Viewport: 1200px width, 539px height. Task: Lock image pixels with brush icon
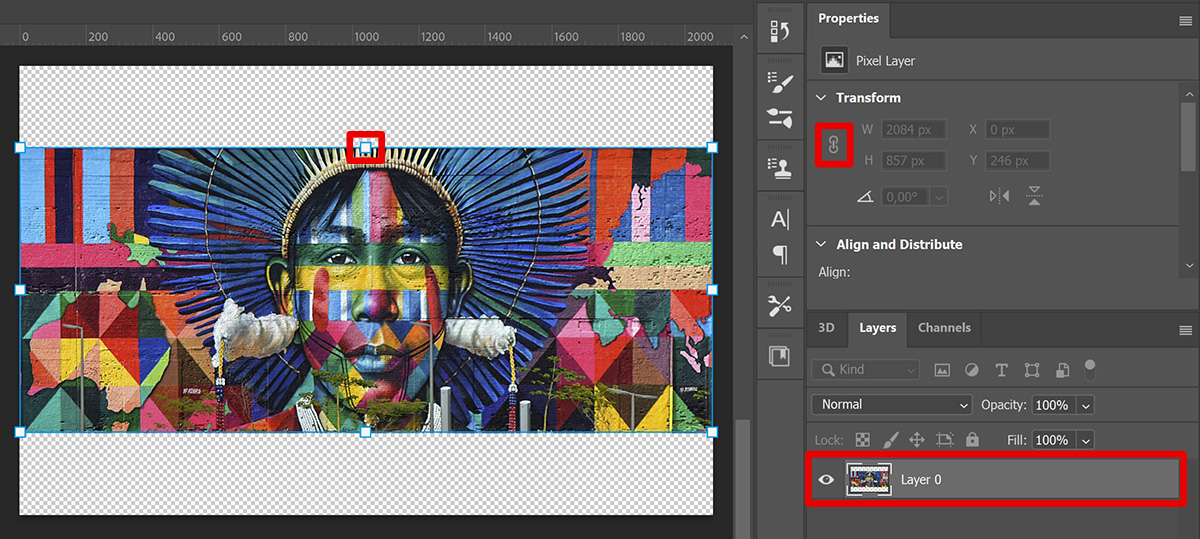890,439
